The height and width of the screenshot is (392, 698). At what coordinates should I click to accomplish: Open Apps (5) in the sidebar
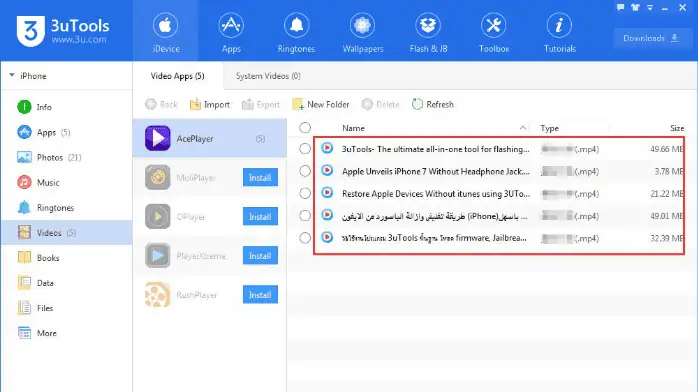point(67,132)
